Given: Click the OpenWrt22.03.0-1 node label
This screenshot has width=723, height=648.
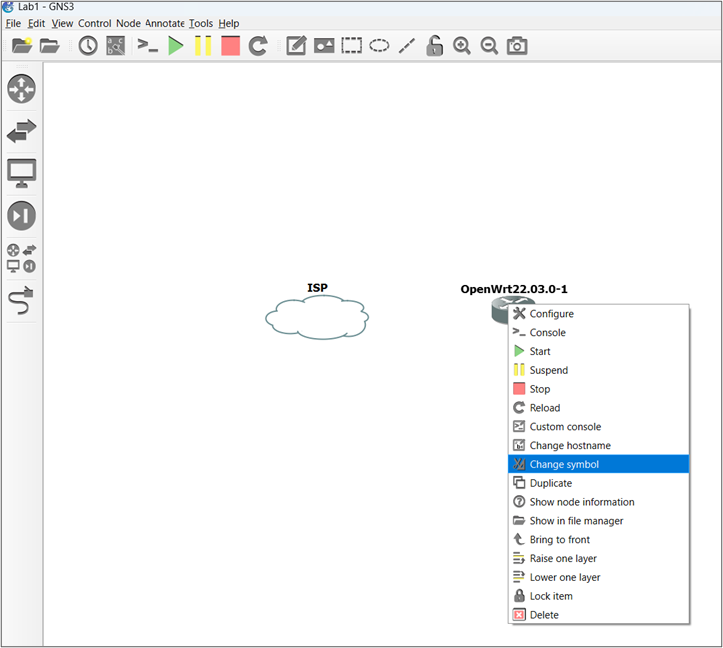Looking at the screenshot, I should [x=514, y=289].
